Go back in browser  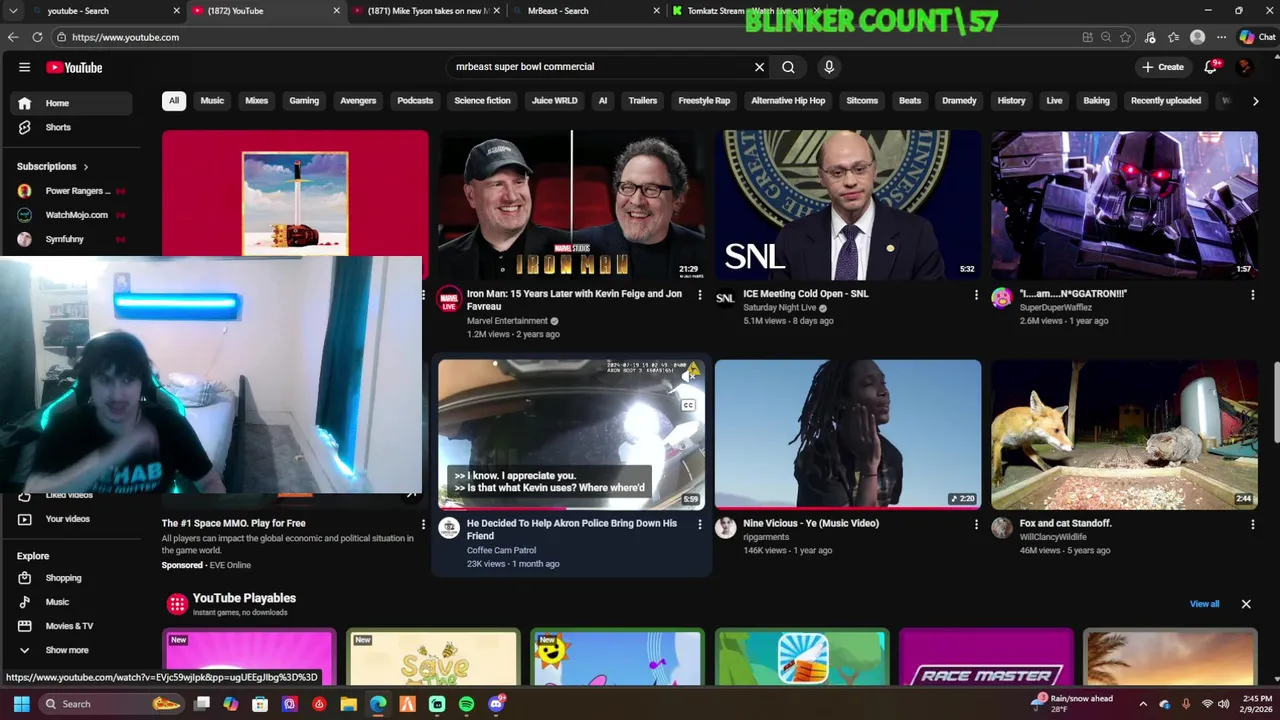[x=13, y=37]
